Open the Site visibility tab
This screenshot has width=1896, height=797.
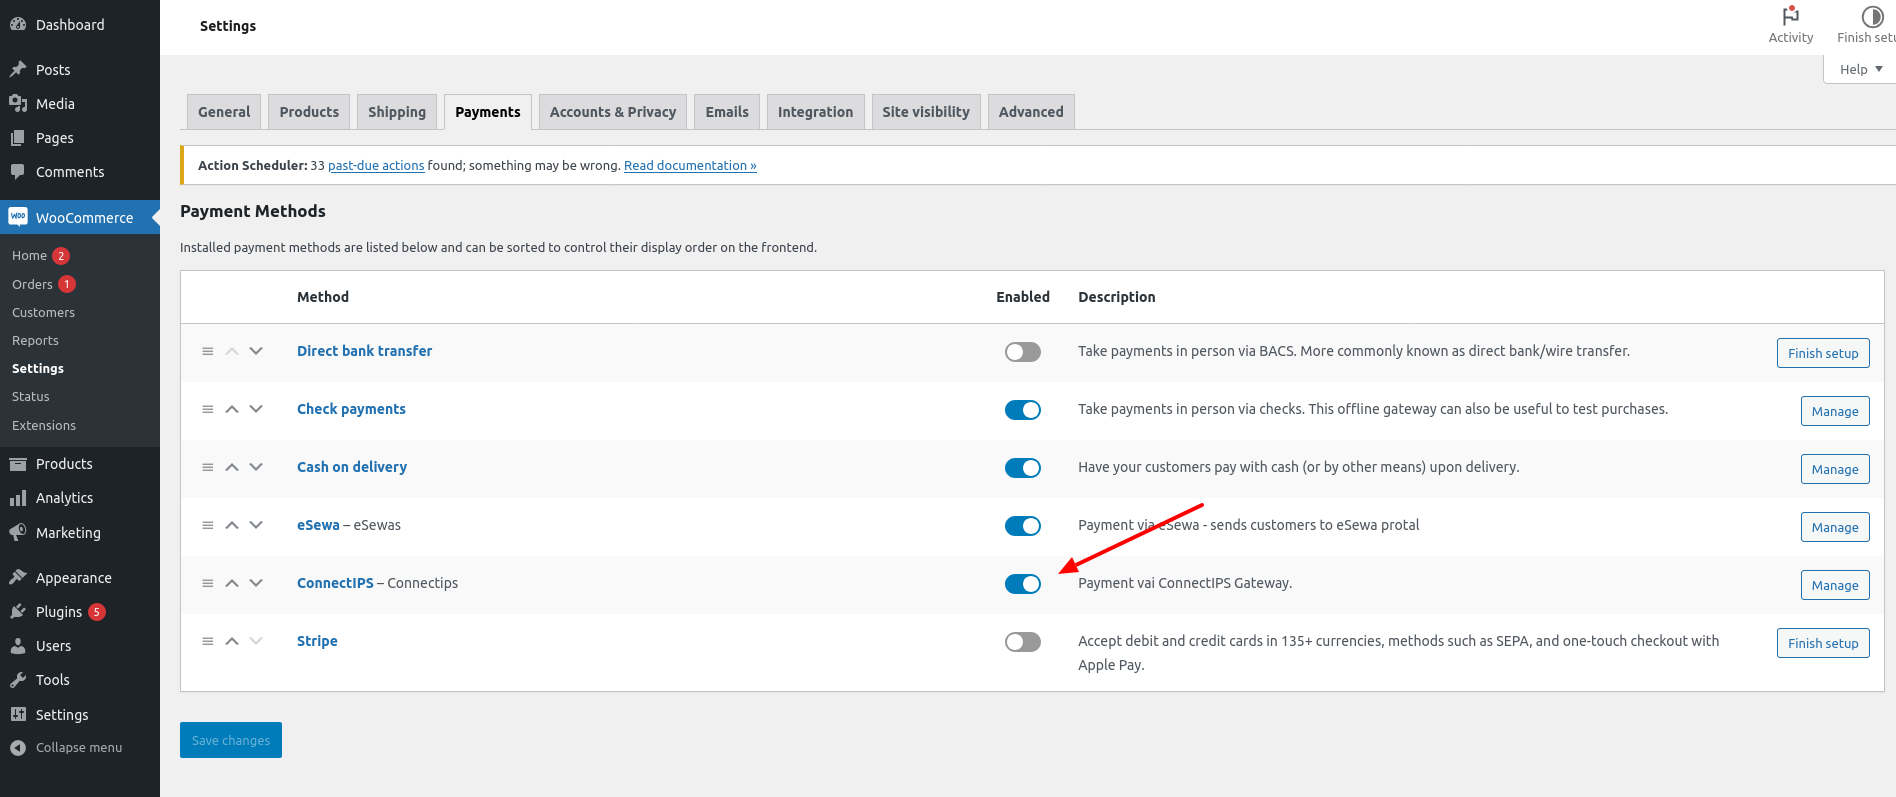[x=926, y=112]
